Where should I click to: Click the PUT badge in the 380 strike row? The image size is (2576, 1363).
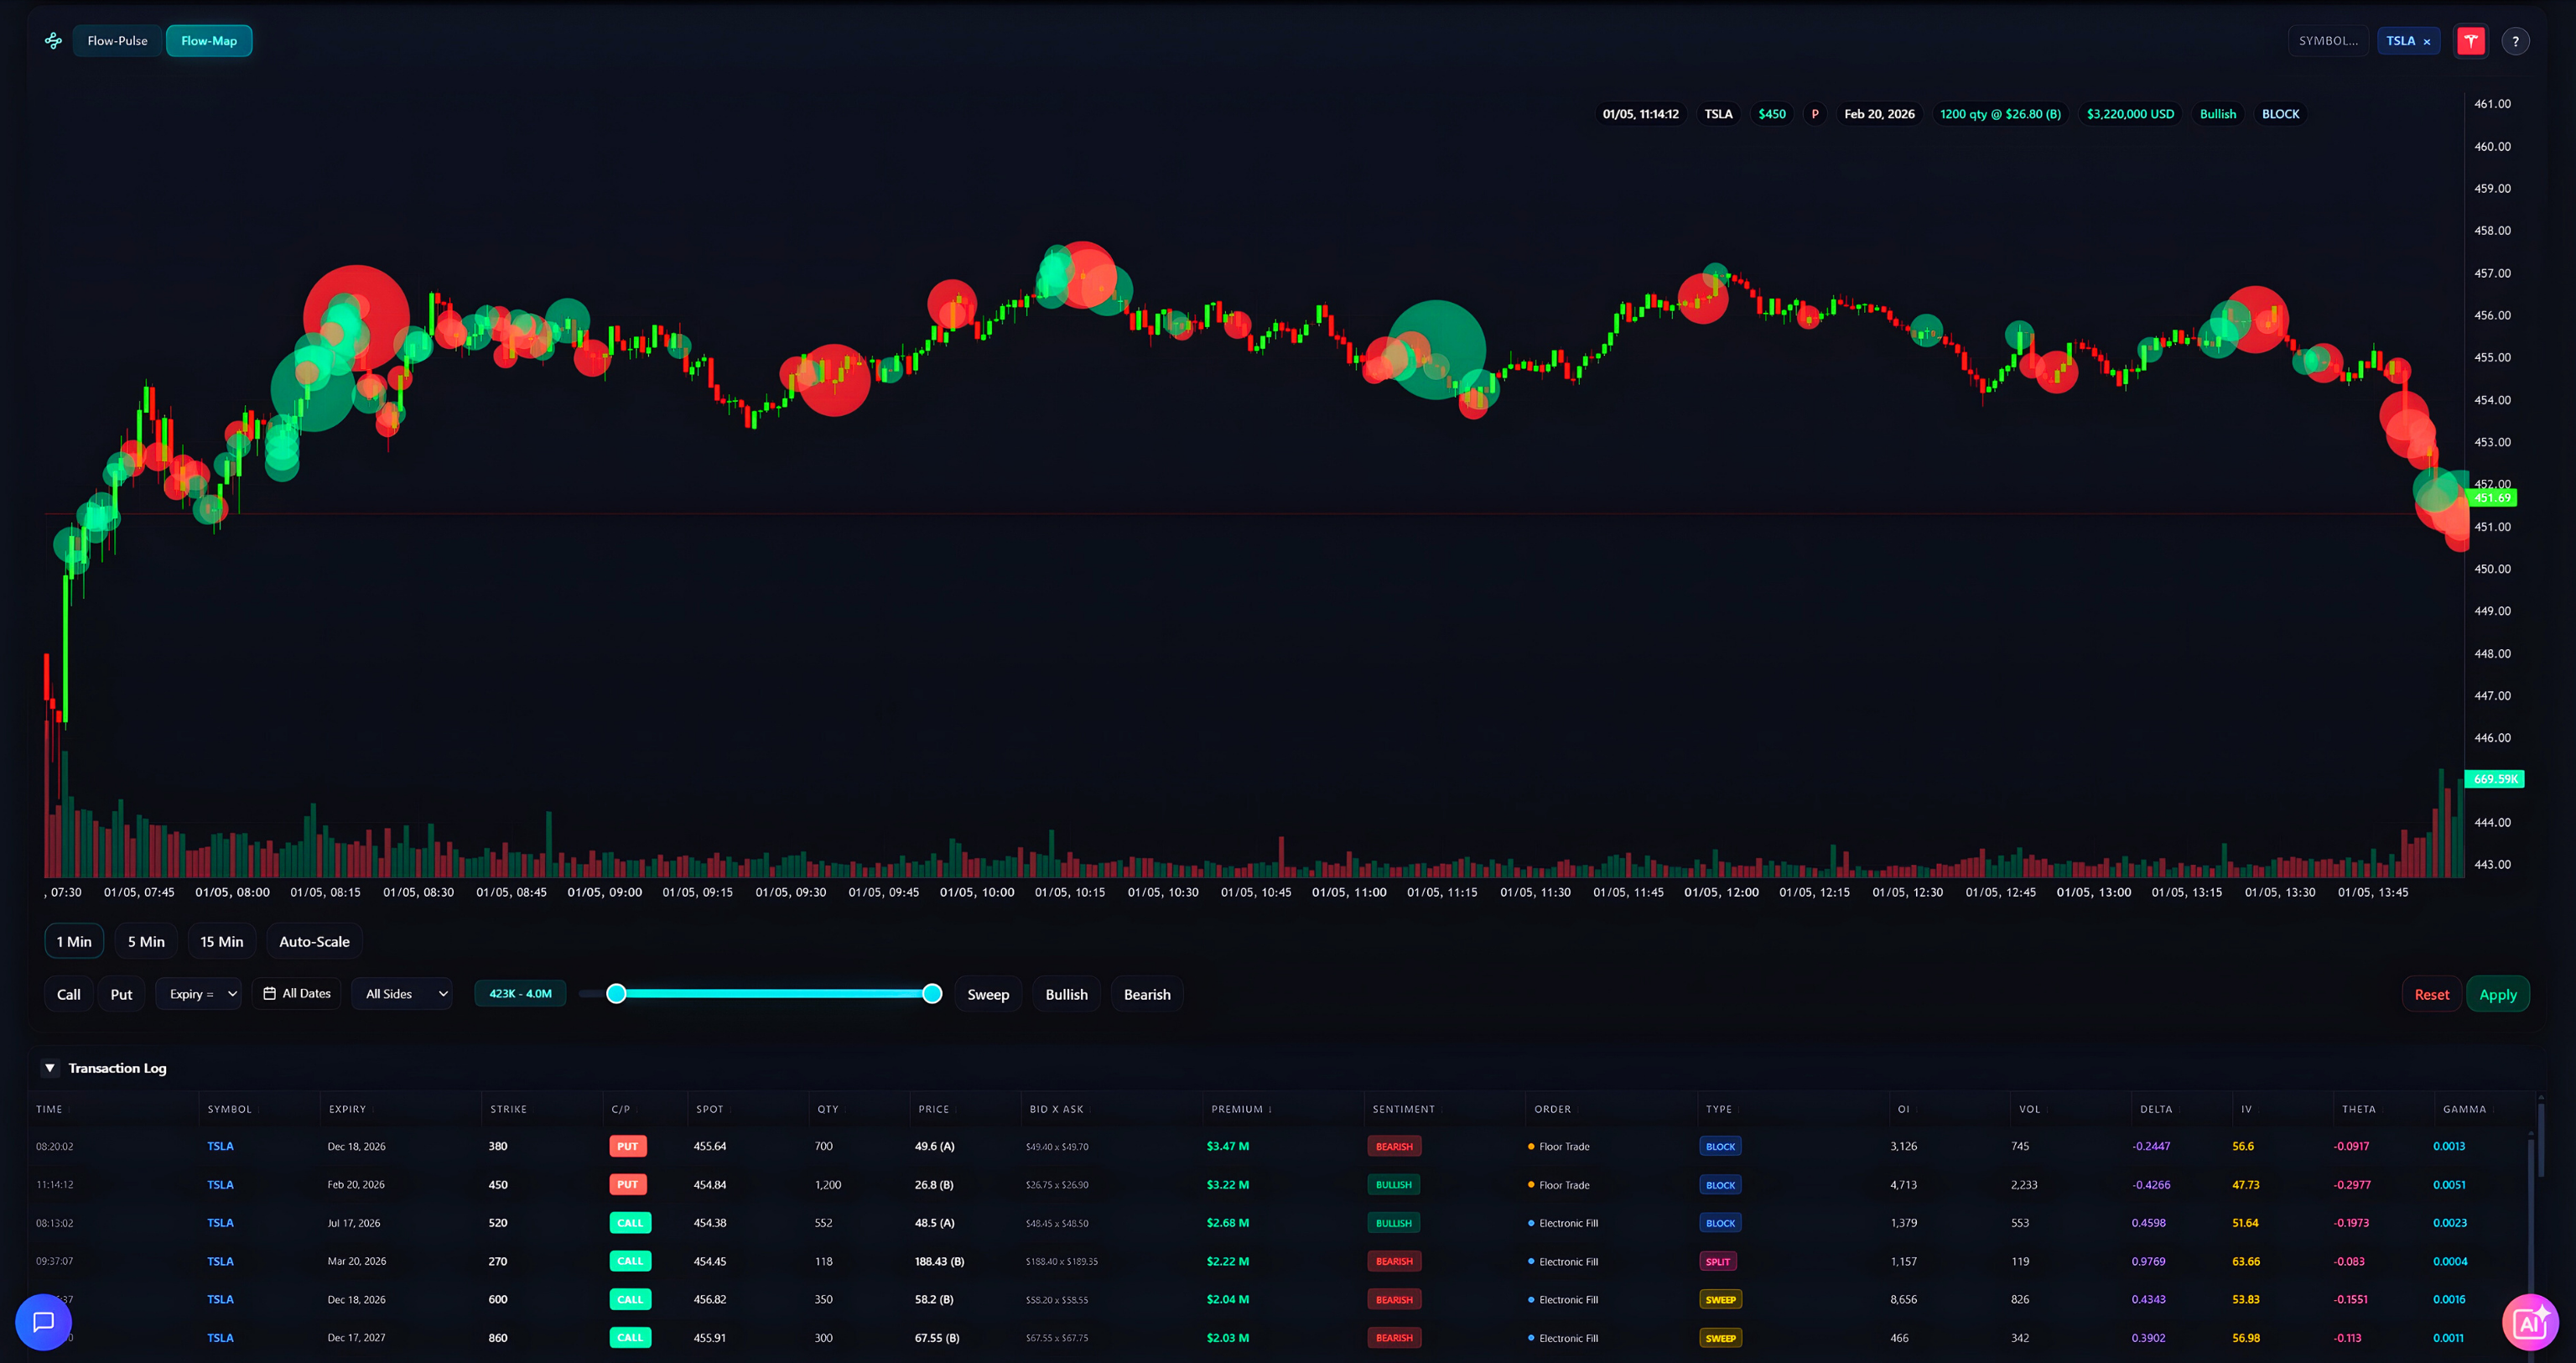tap(627, 1146)
